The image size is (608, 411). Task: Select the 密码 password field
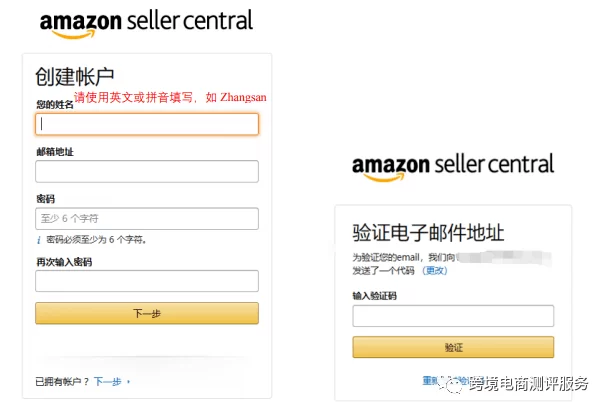pyautogui.click(x=147, y=218)
